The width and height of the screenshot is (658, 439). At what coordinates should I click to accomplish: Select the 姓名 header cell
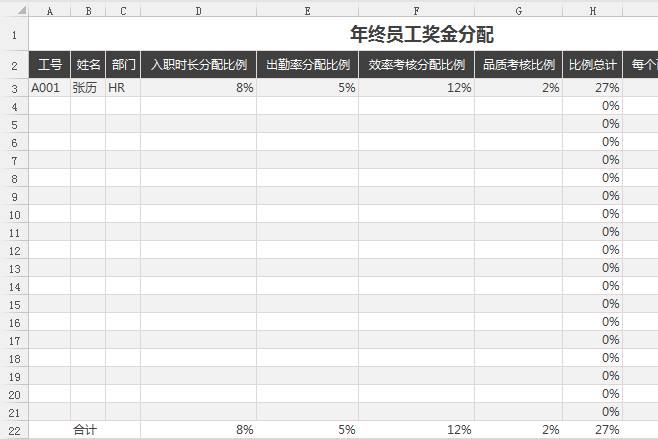88,65
